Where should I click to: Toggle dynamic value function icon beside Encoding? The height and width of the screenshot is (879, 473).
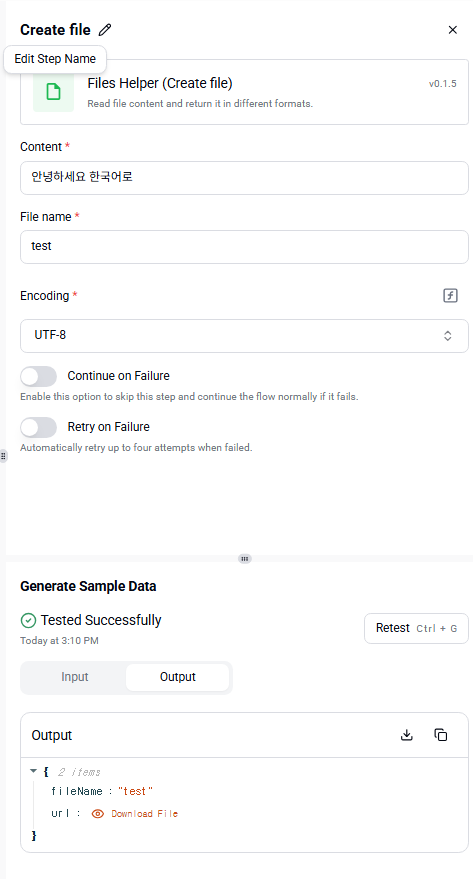[451, 295]
